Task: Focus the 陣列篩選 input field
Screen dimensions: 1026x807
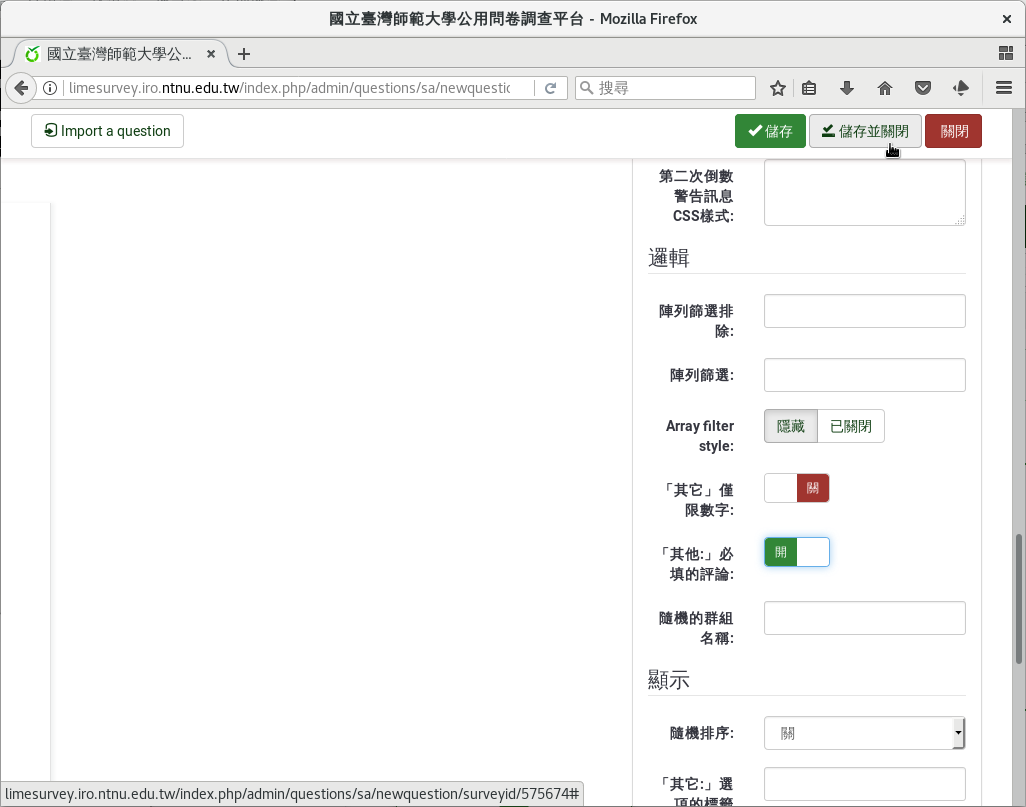Action: [x=864, y=375]
